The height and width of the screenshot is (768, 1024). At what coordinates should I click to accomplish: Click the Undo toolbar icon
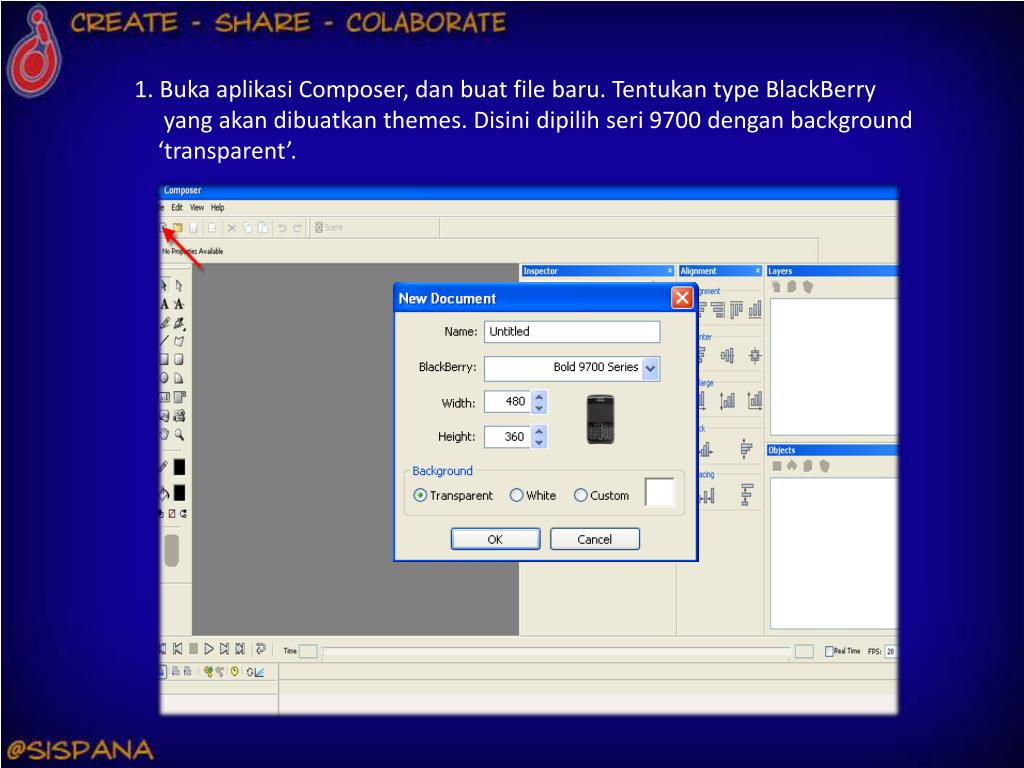(282, 228)
